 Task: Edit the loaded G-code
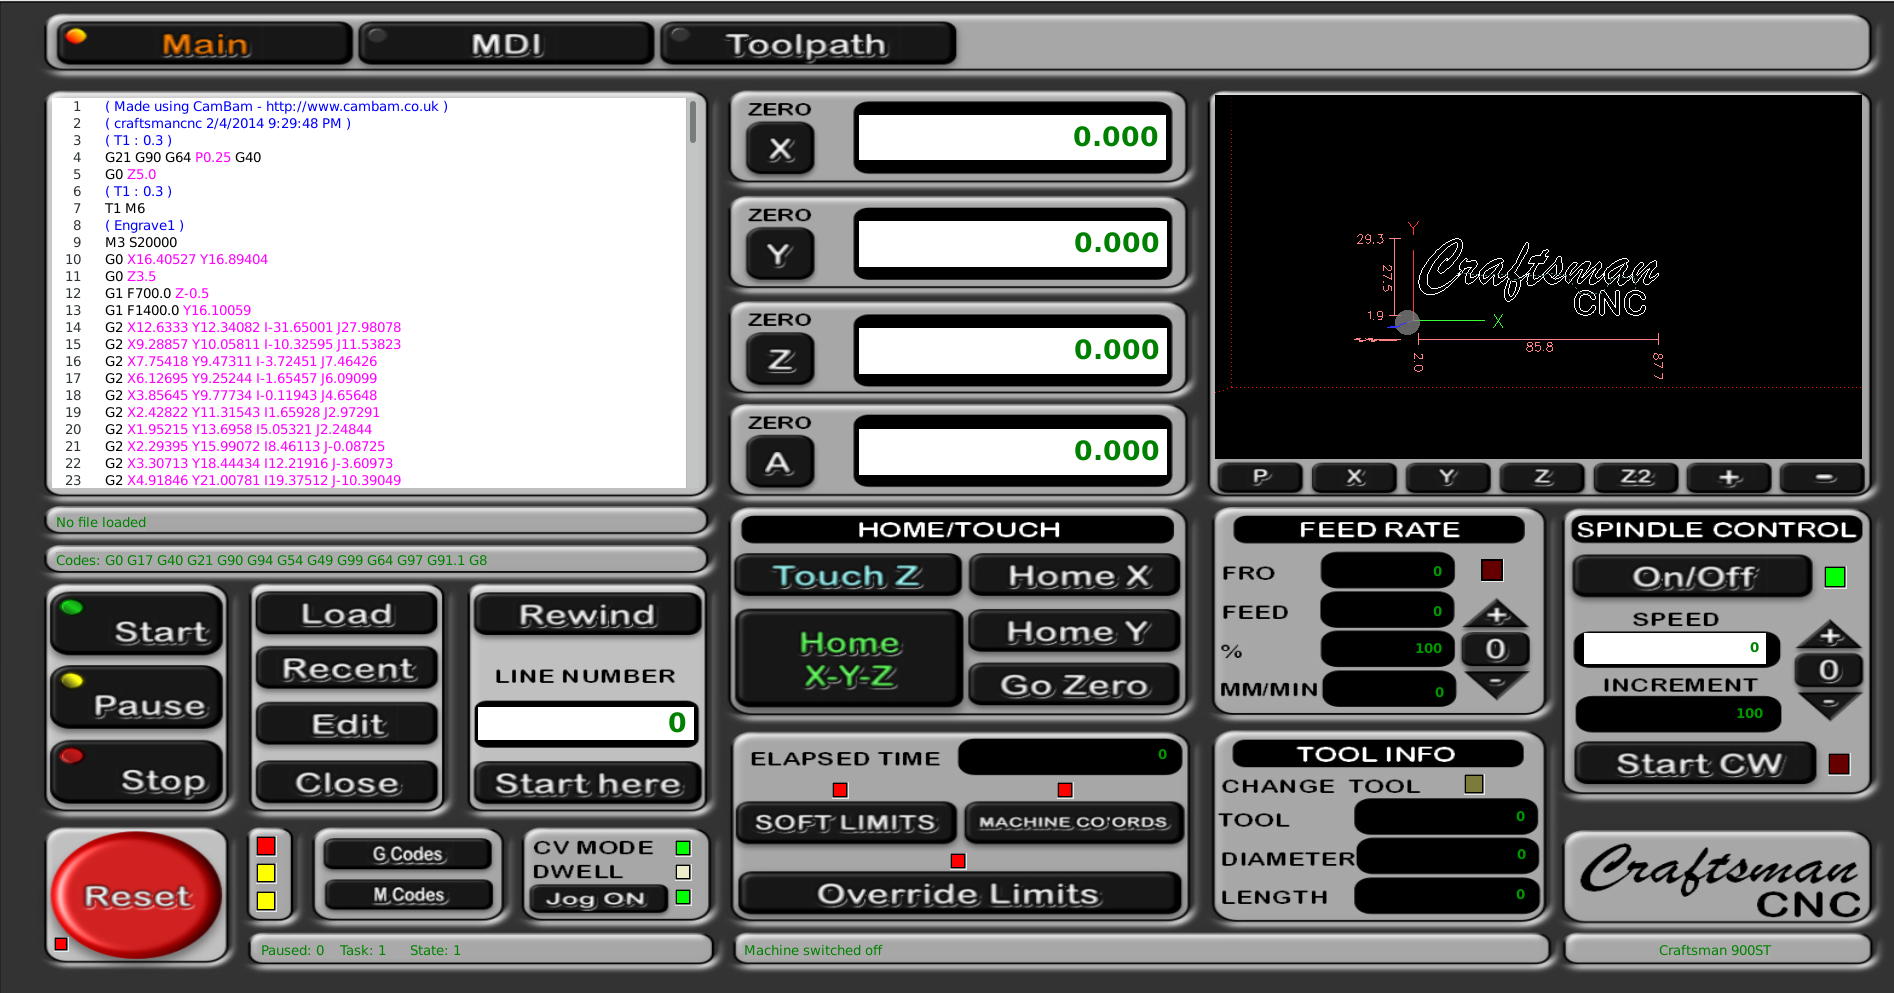pos(347,724)
